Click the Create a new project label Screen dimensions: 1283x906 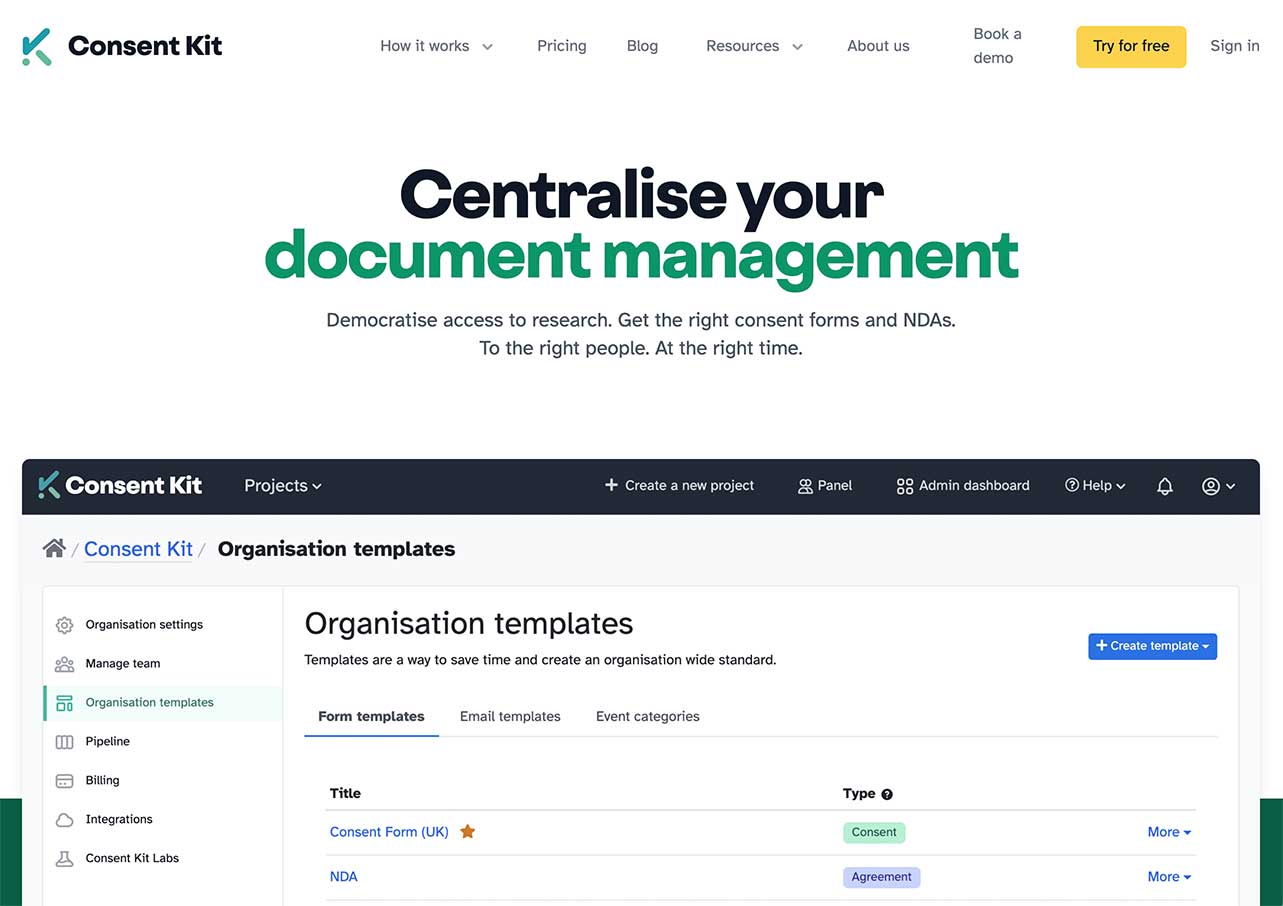[689, 486]
